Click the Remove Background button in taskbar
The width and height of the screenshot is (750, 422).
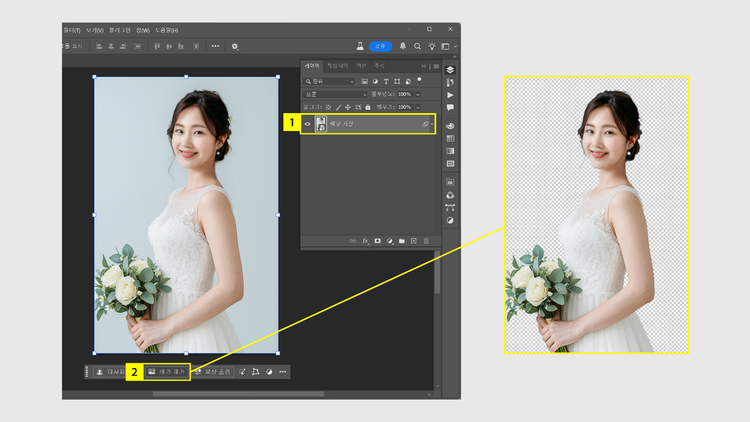tap(166, 372)
